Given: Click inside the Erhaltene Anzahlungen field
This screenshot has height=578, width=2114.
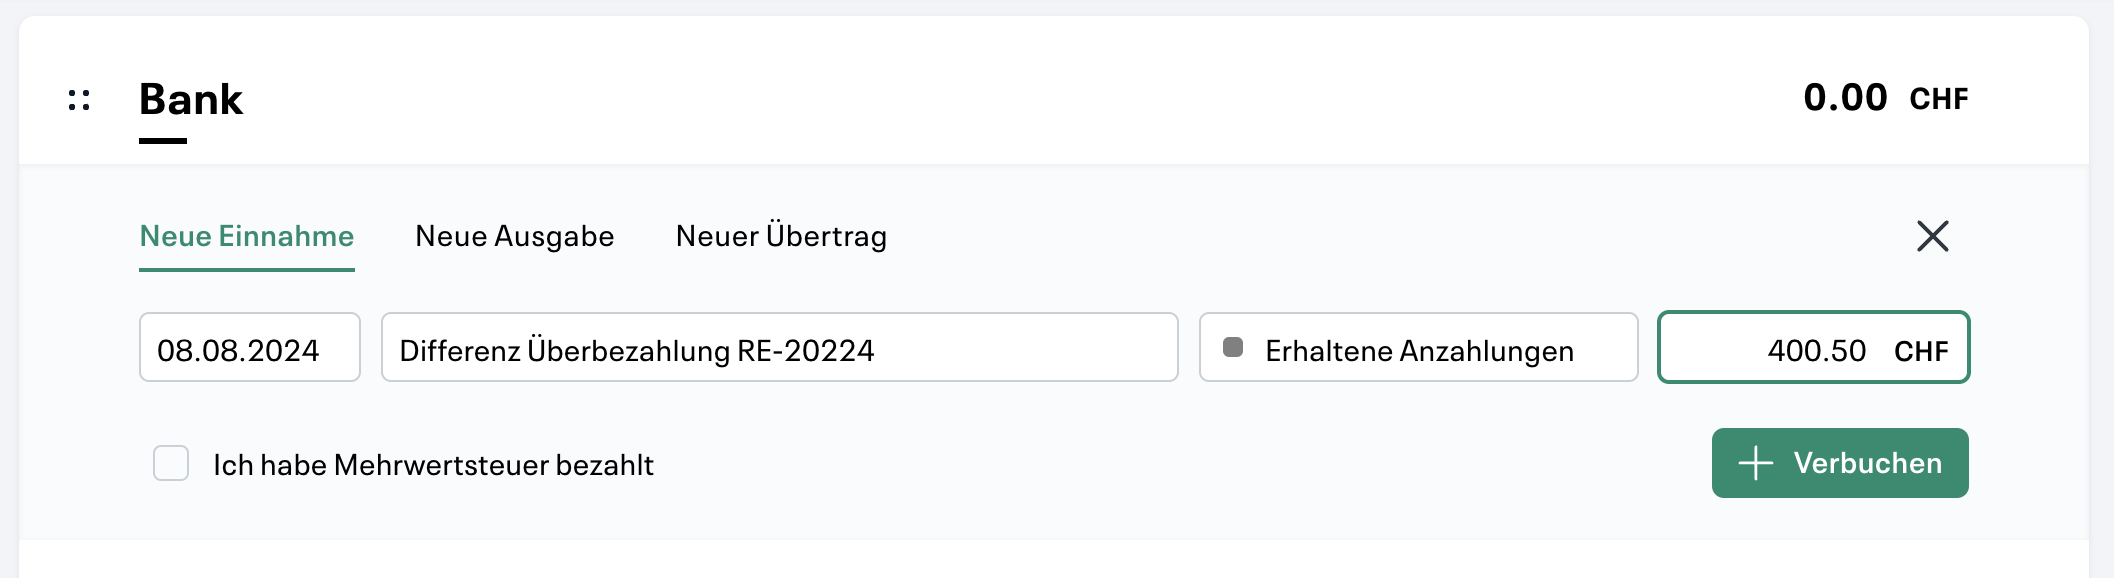Looking at the screenshot, I should pos(1420,349).
